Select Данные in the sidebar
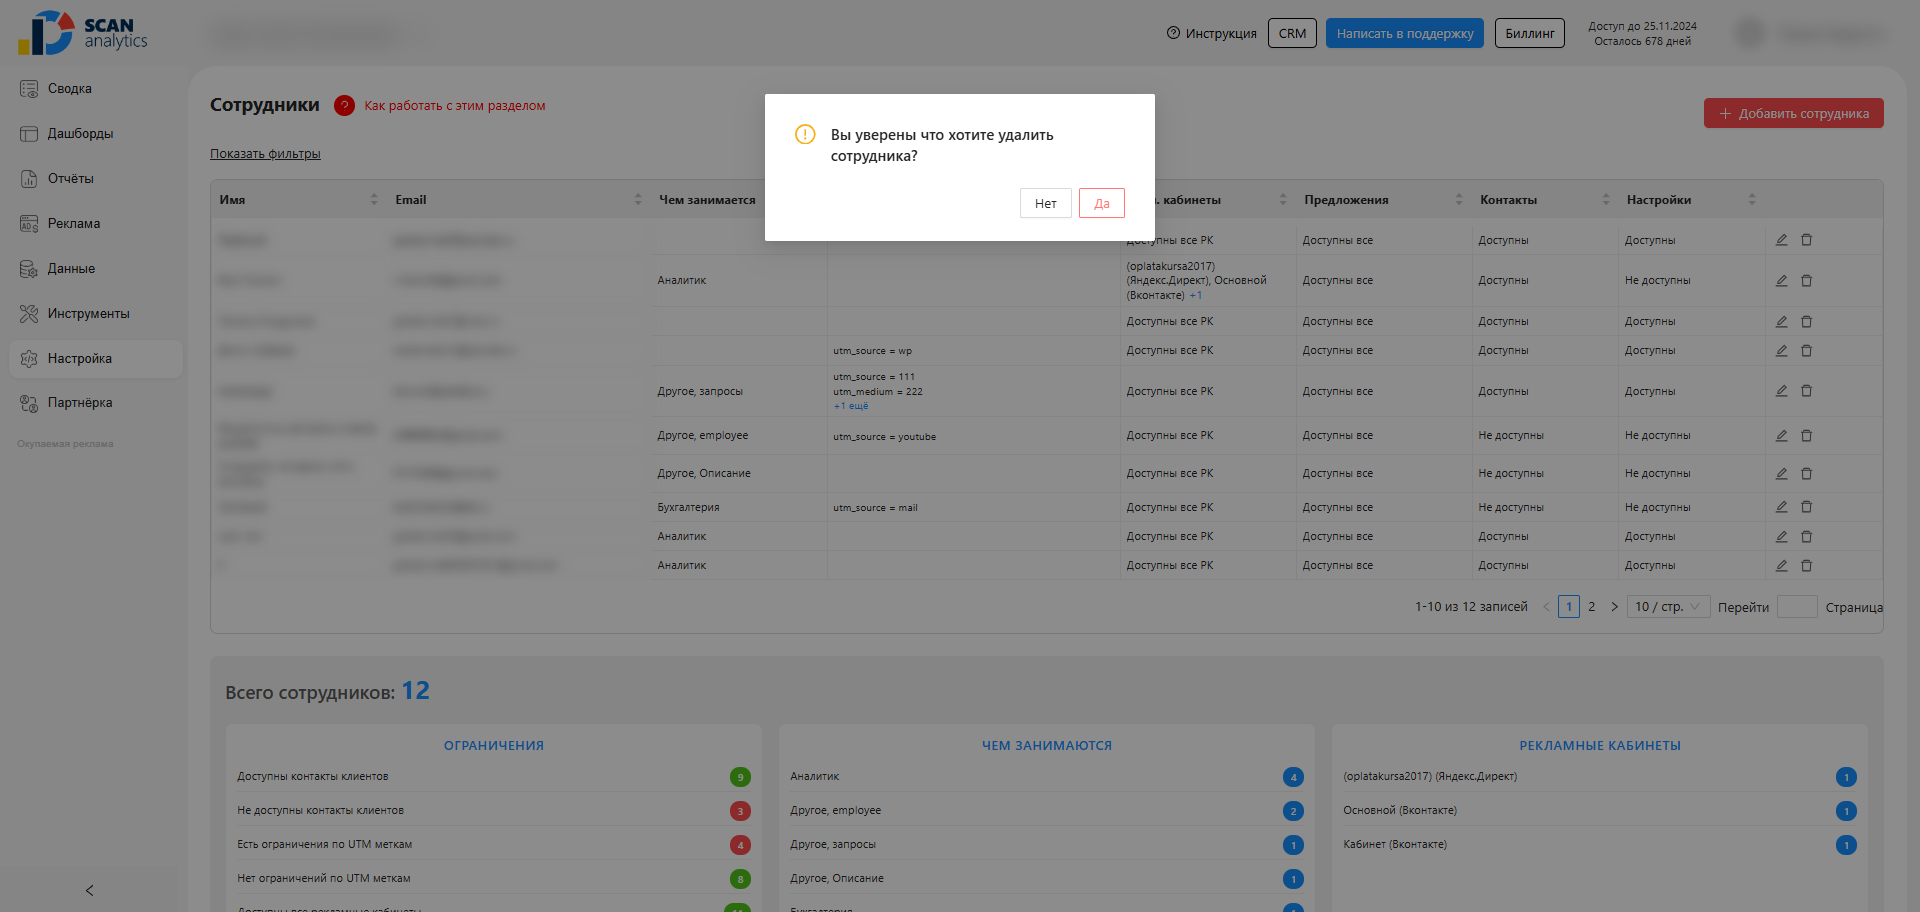 (x=71, y=269)
